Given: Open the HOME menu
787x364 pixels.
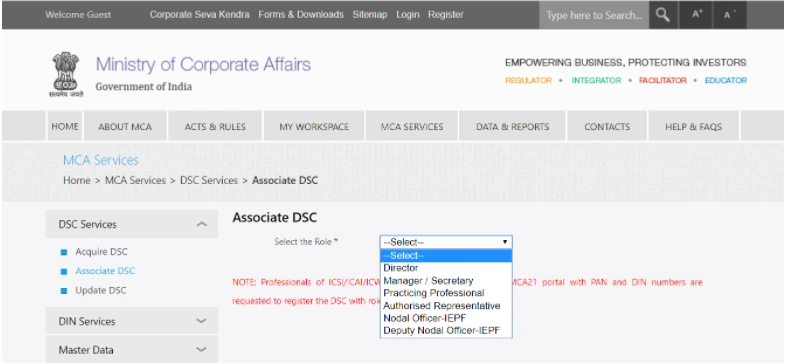Looking at the screenshot, I should pos(65,127).
